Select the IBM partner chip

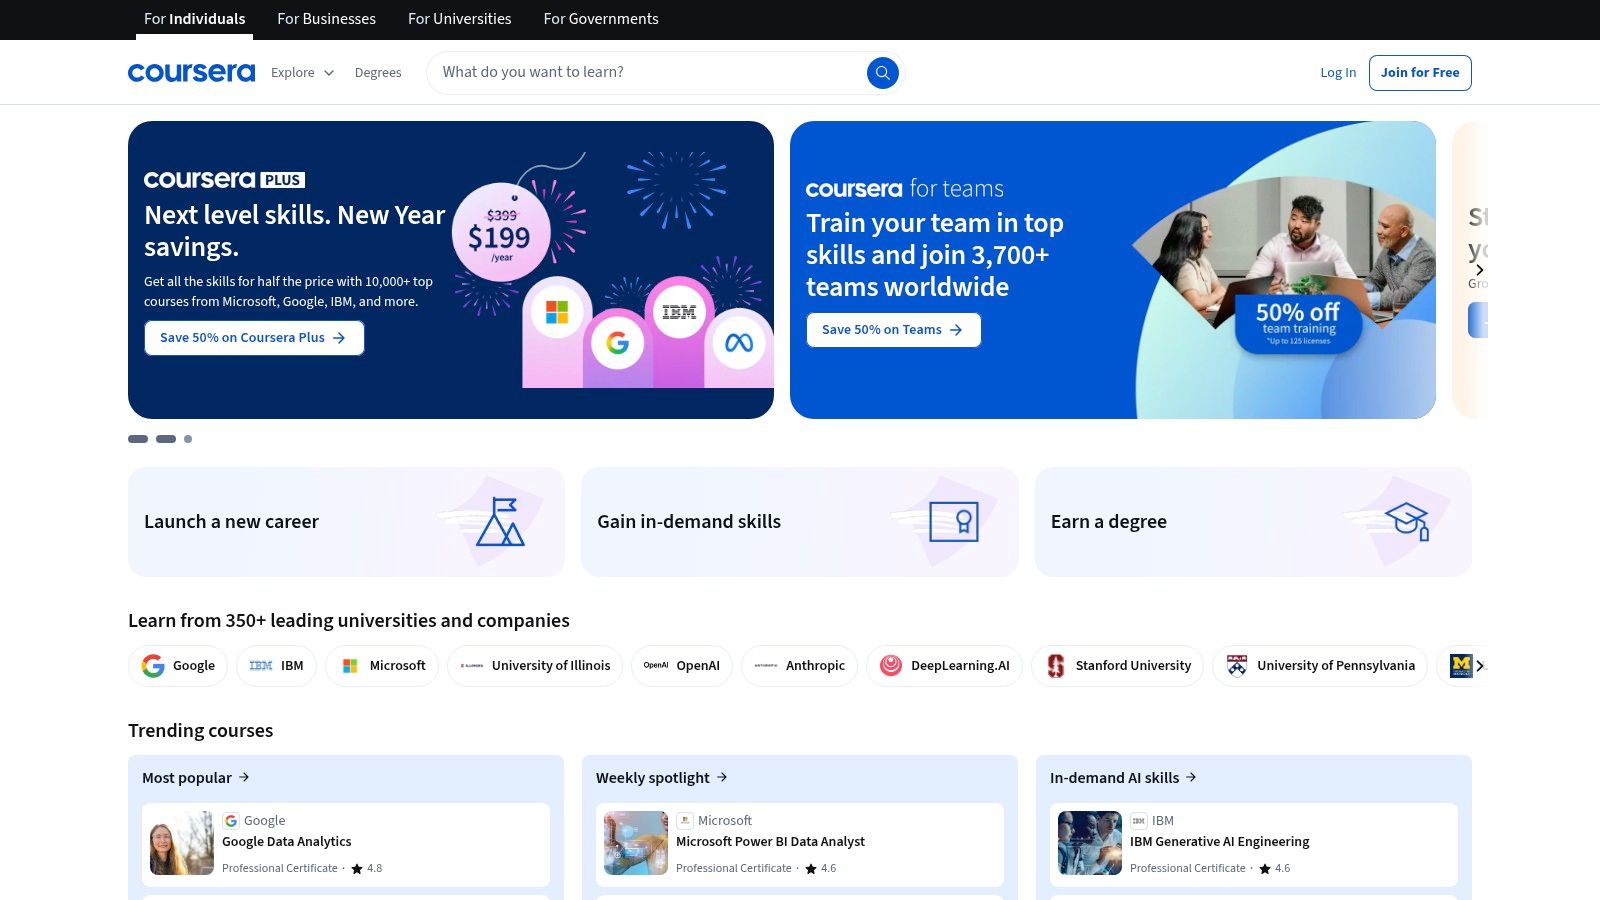276,666
